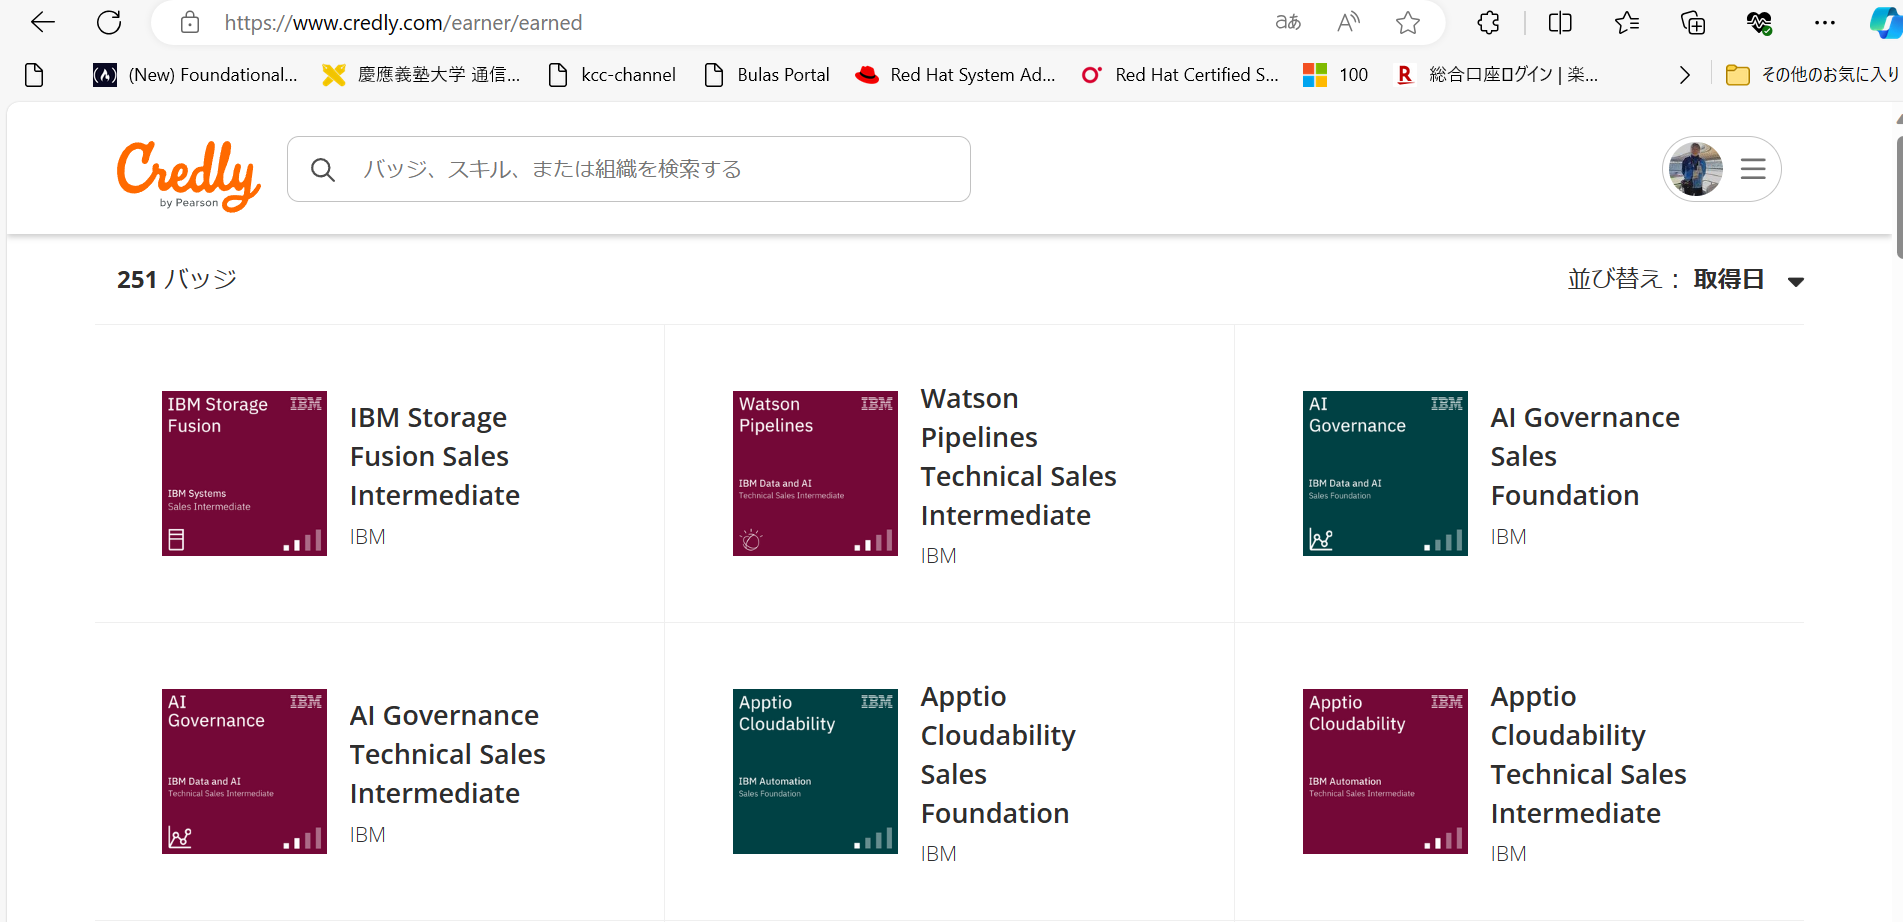Image resolution: width=1903 pixels, height=922 pixels.
Task: Toggle favorite star for this page
Action: point(1407,22)
